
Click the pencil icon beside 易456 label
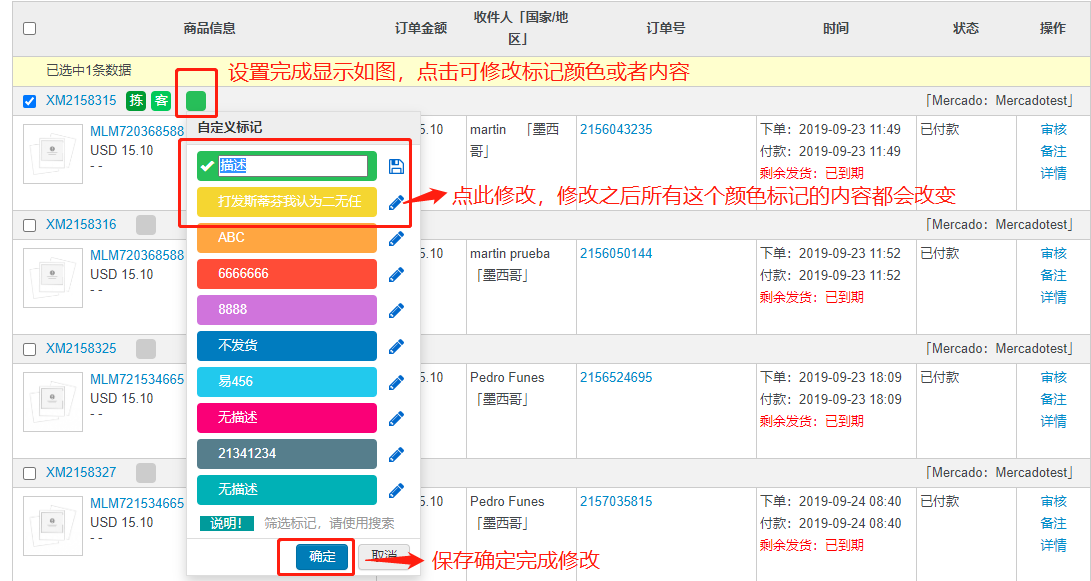(396, 383)
